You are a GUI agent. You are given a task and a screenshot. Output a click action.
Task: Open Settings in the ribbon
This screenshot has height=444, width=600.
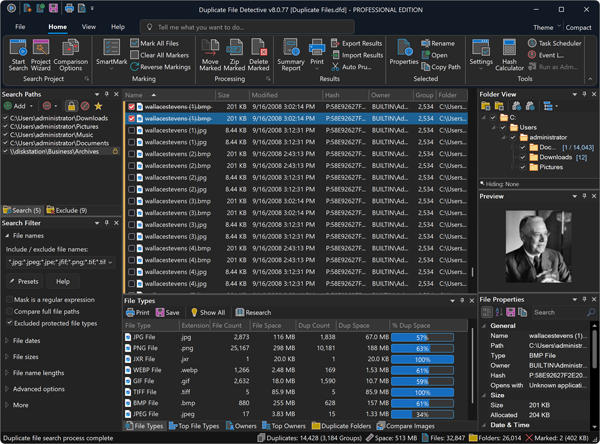[481, 56]
